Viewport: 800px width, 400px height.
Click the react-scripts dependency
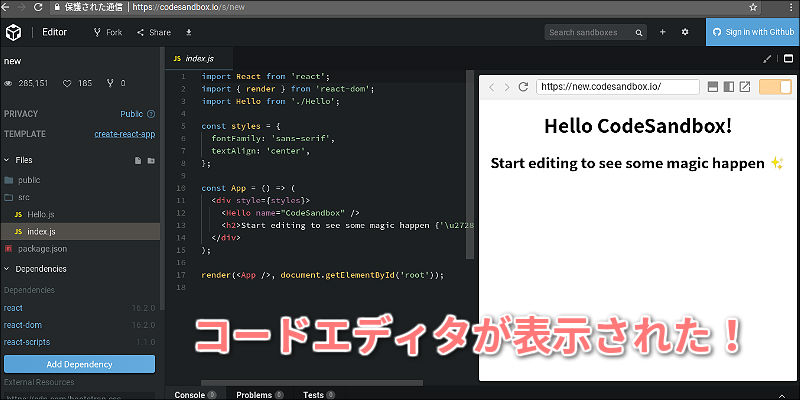tap(27, 342)
